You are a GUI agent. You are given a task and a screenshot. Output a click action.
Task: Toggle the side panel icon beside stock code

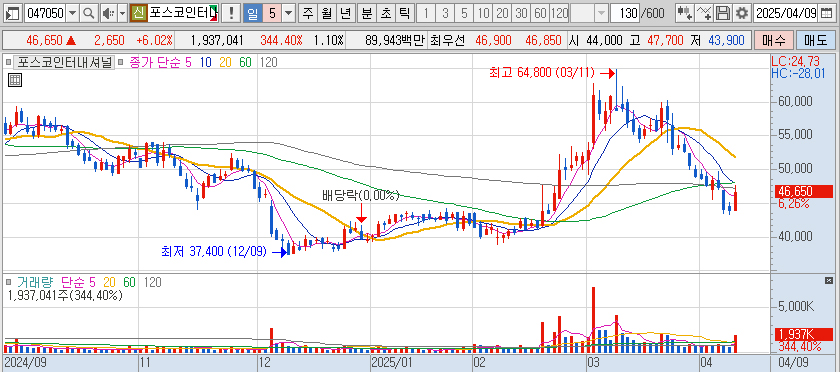[x=14, y=13]
